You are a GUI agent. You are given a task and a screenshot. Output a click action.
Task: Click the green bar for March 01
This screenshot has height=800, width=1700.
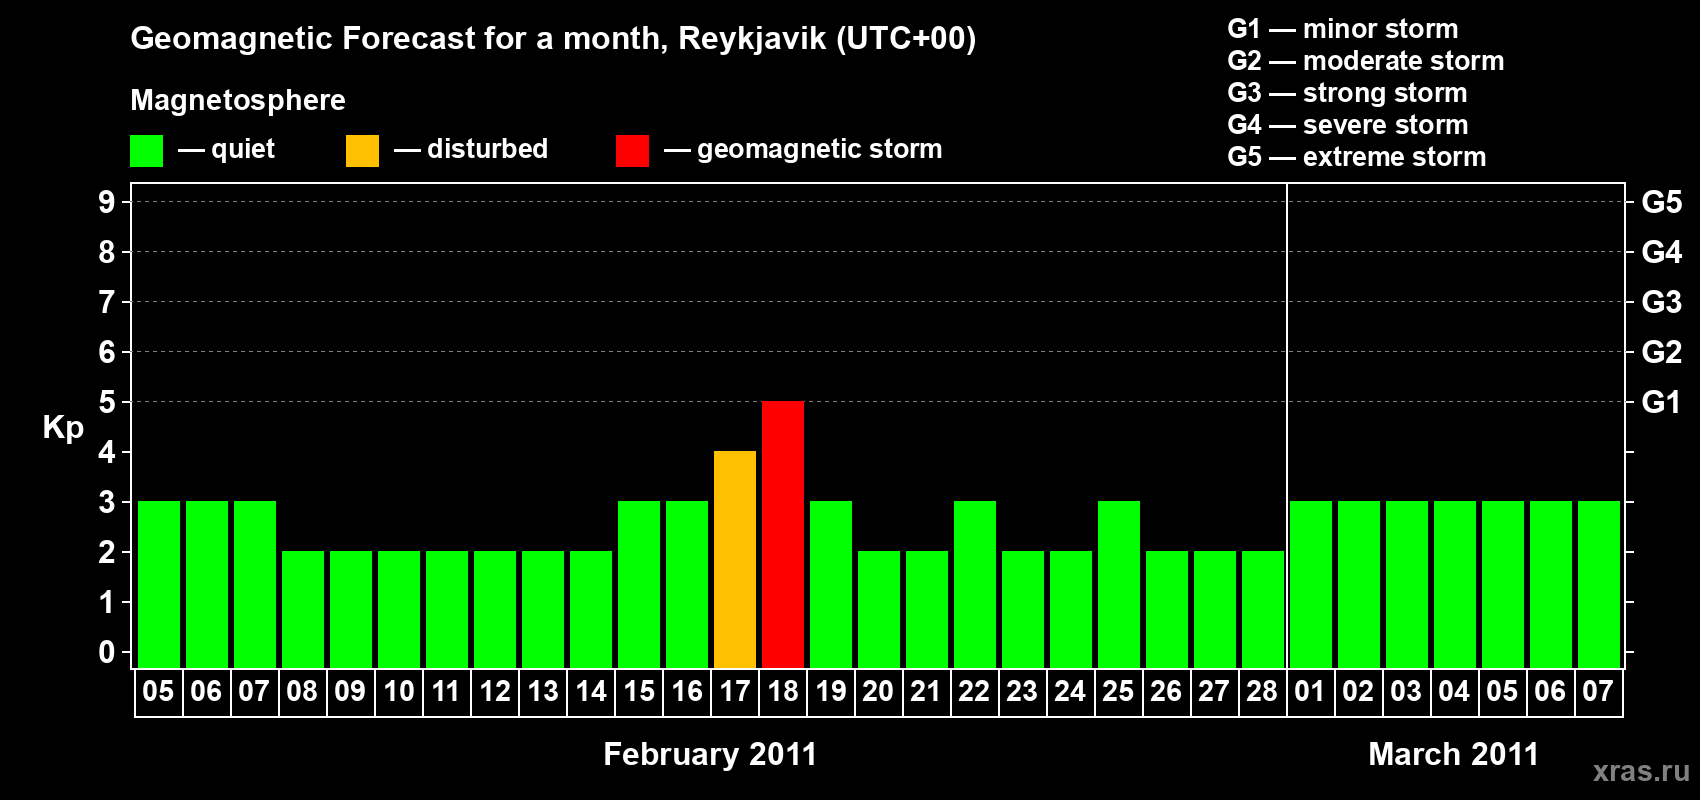click(1311, 584)
